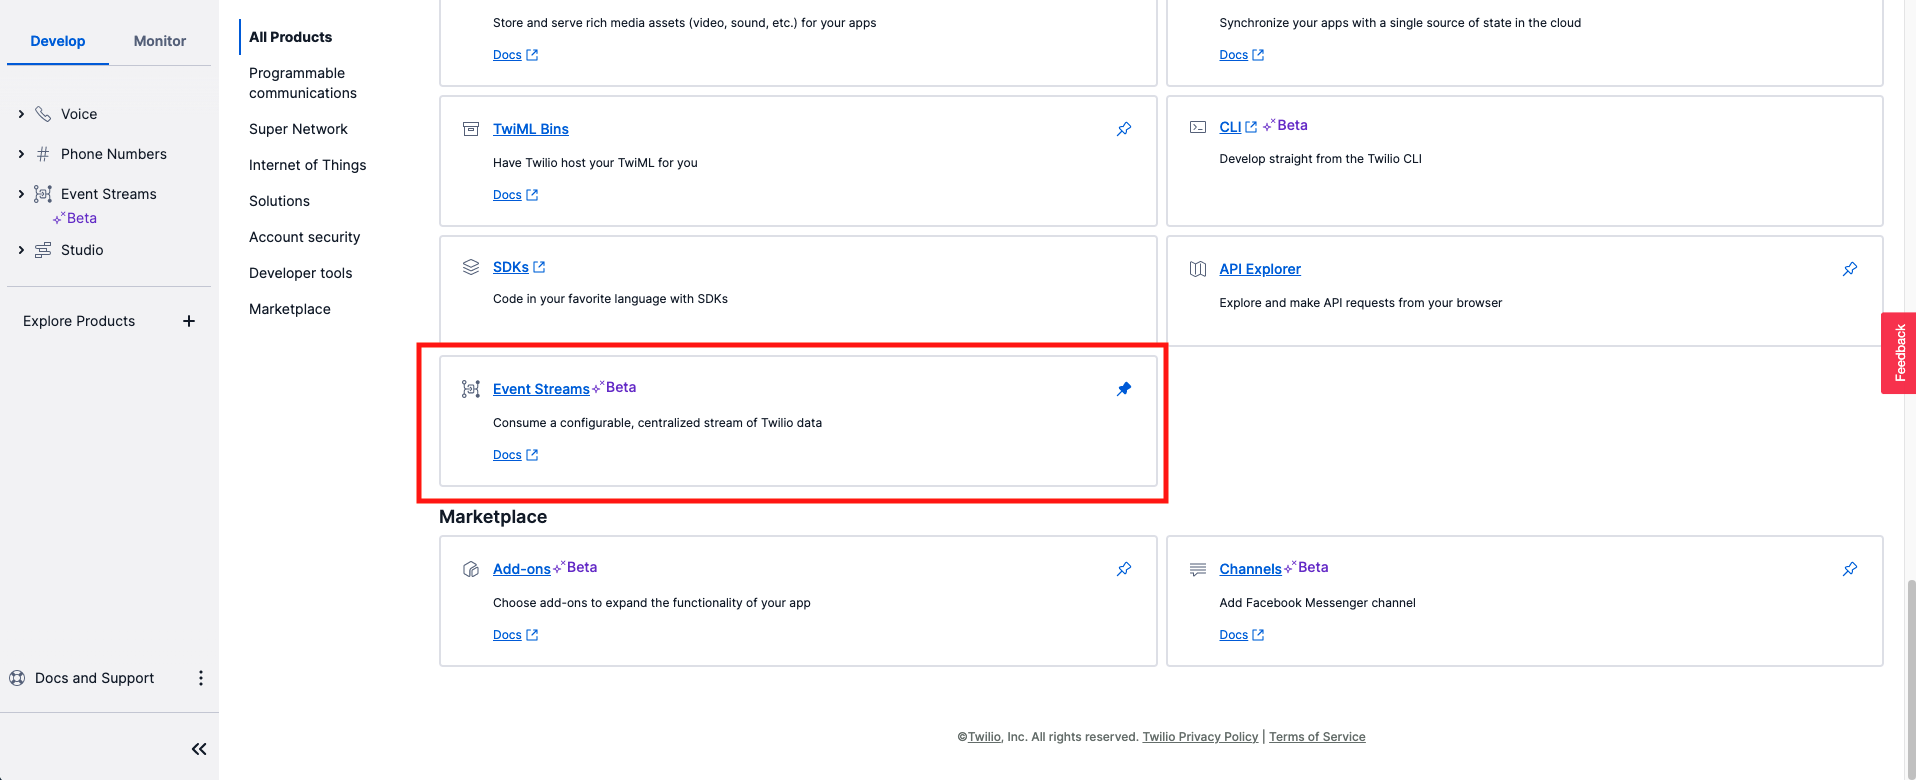1916x780 pixels.
Task: Click the Event Streams sidebar icon
Action: (43, 194)
